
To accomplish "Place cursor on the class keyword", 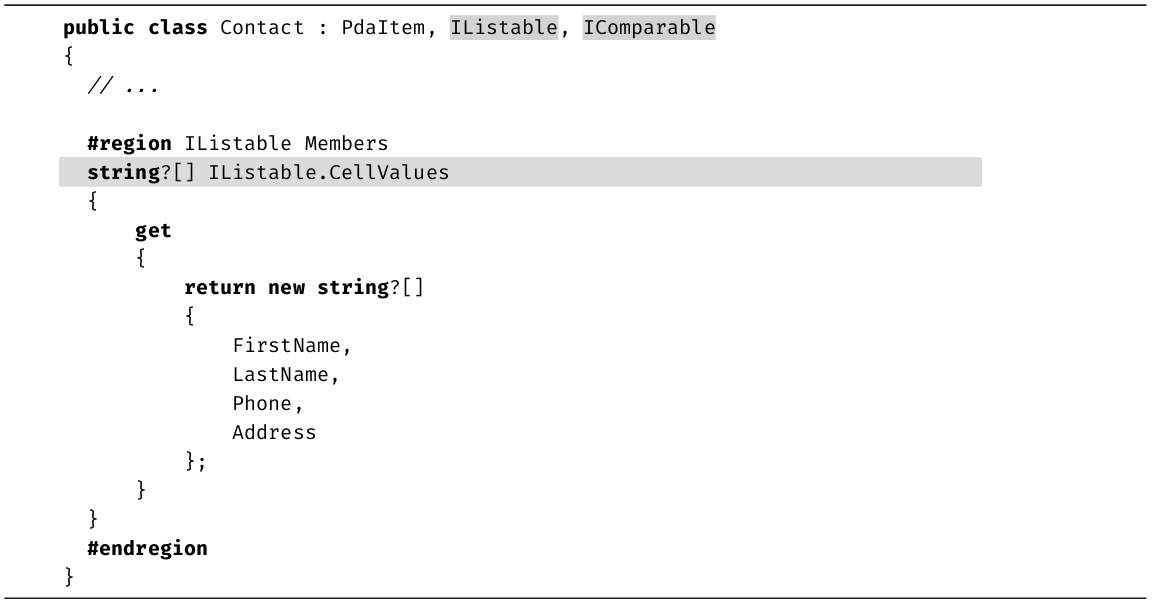I will click(x=177, y=28).
